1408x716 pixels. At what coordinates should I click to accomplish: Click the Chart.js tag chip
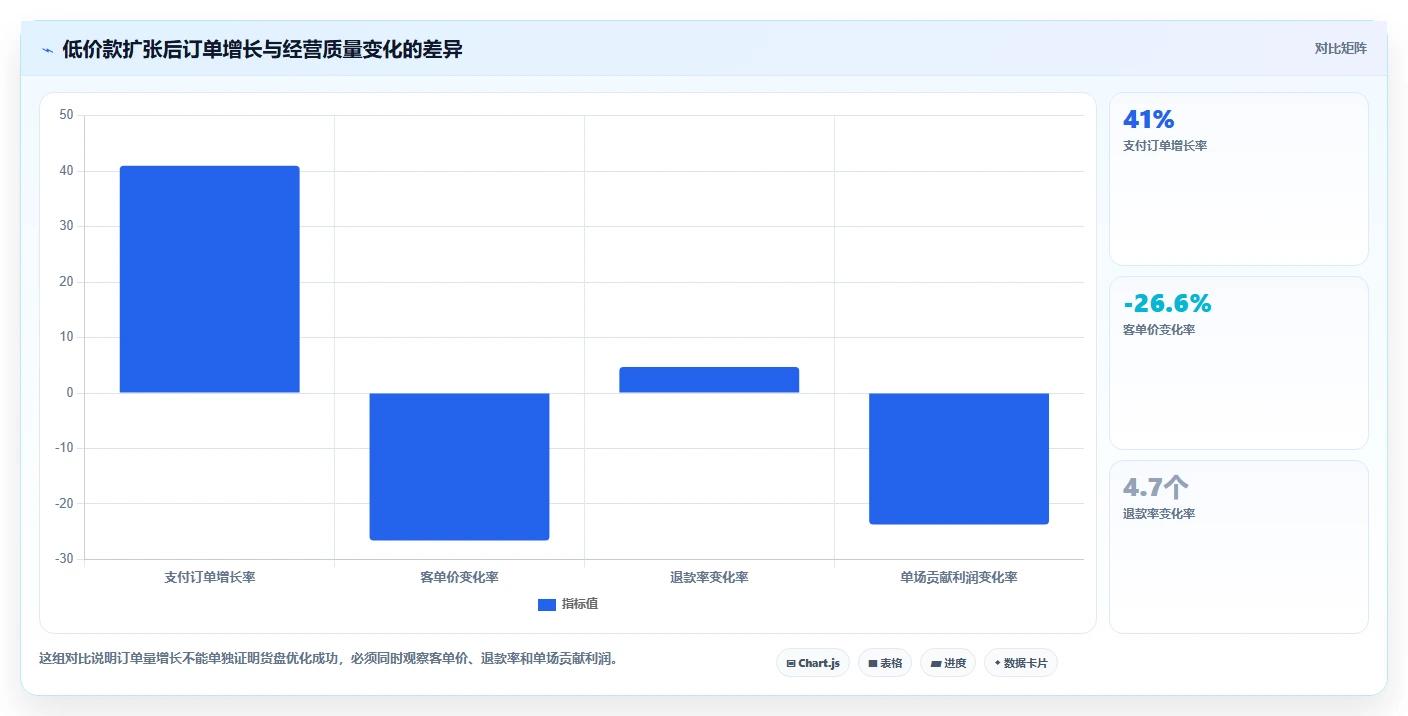pyautogui.click(x=813, y=663)
